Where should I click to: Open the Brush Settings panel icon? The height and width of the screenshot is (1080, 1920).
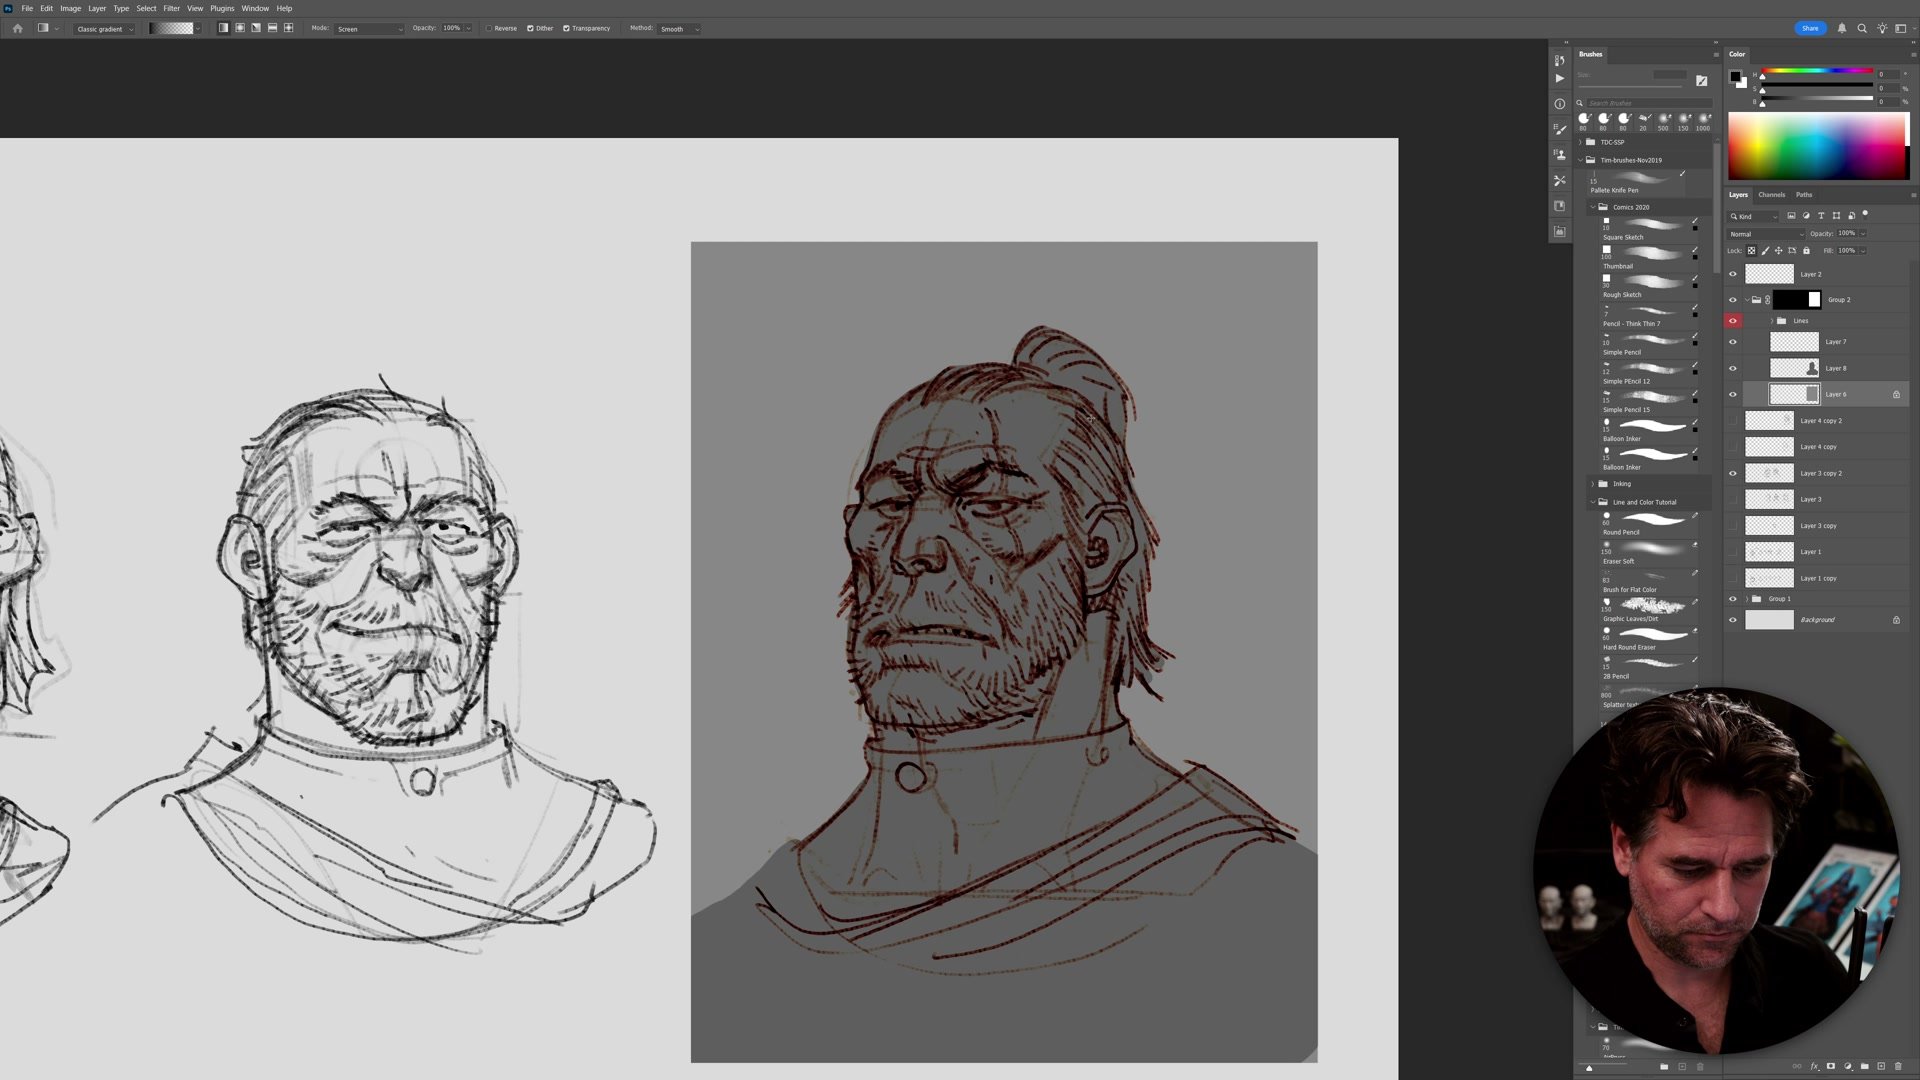[1559, 129]
